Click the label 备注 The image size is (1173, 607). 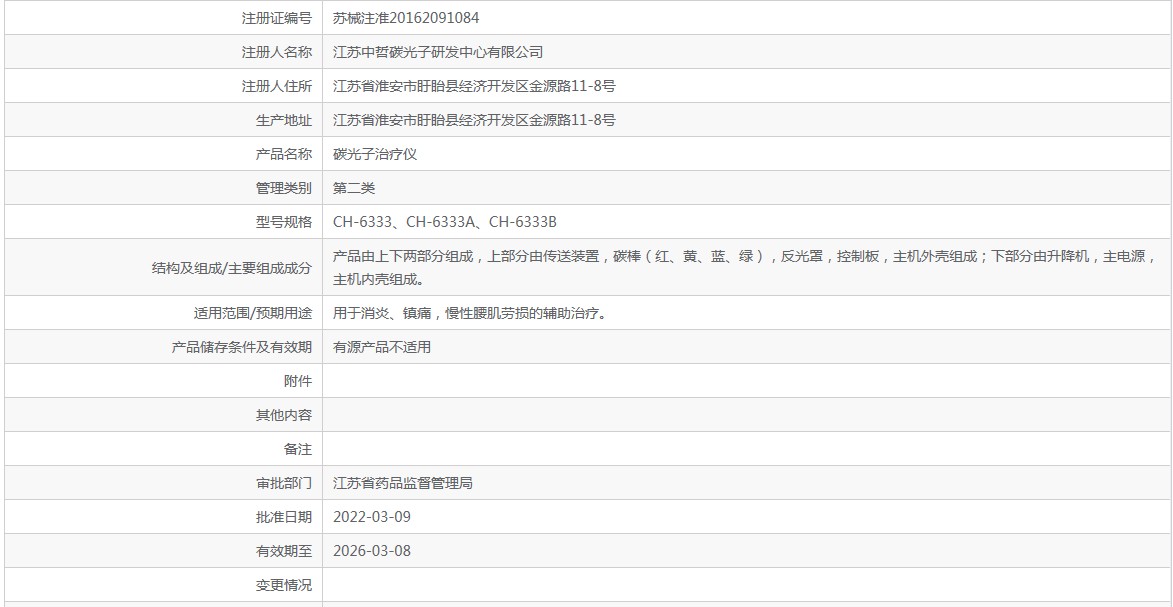pyautogui.click(x=298, y=449)
